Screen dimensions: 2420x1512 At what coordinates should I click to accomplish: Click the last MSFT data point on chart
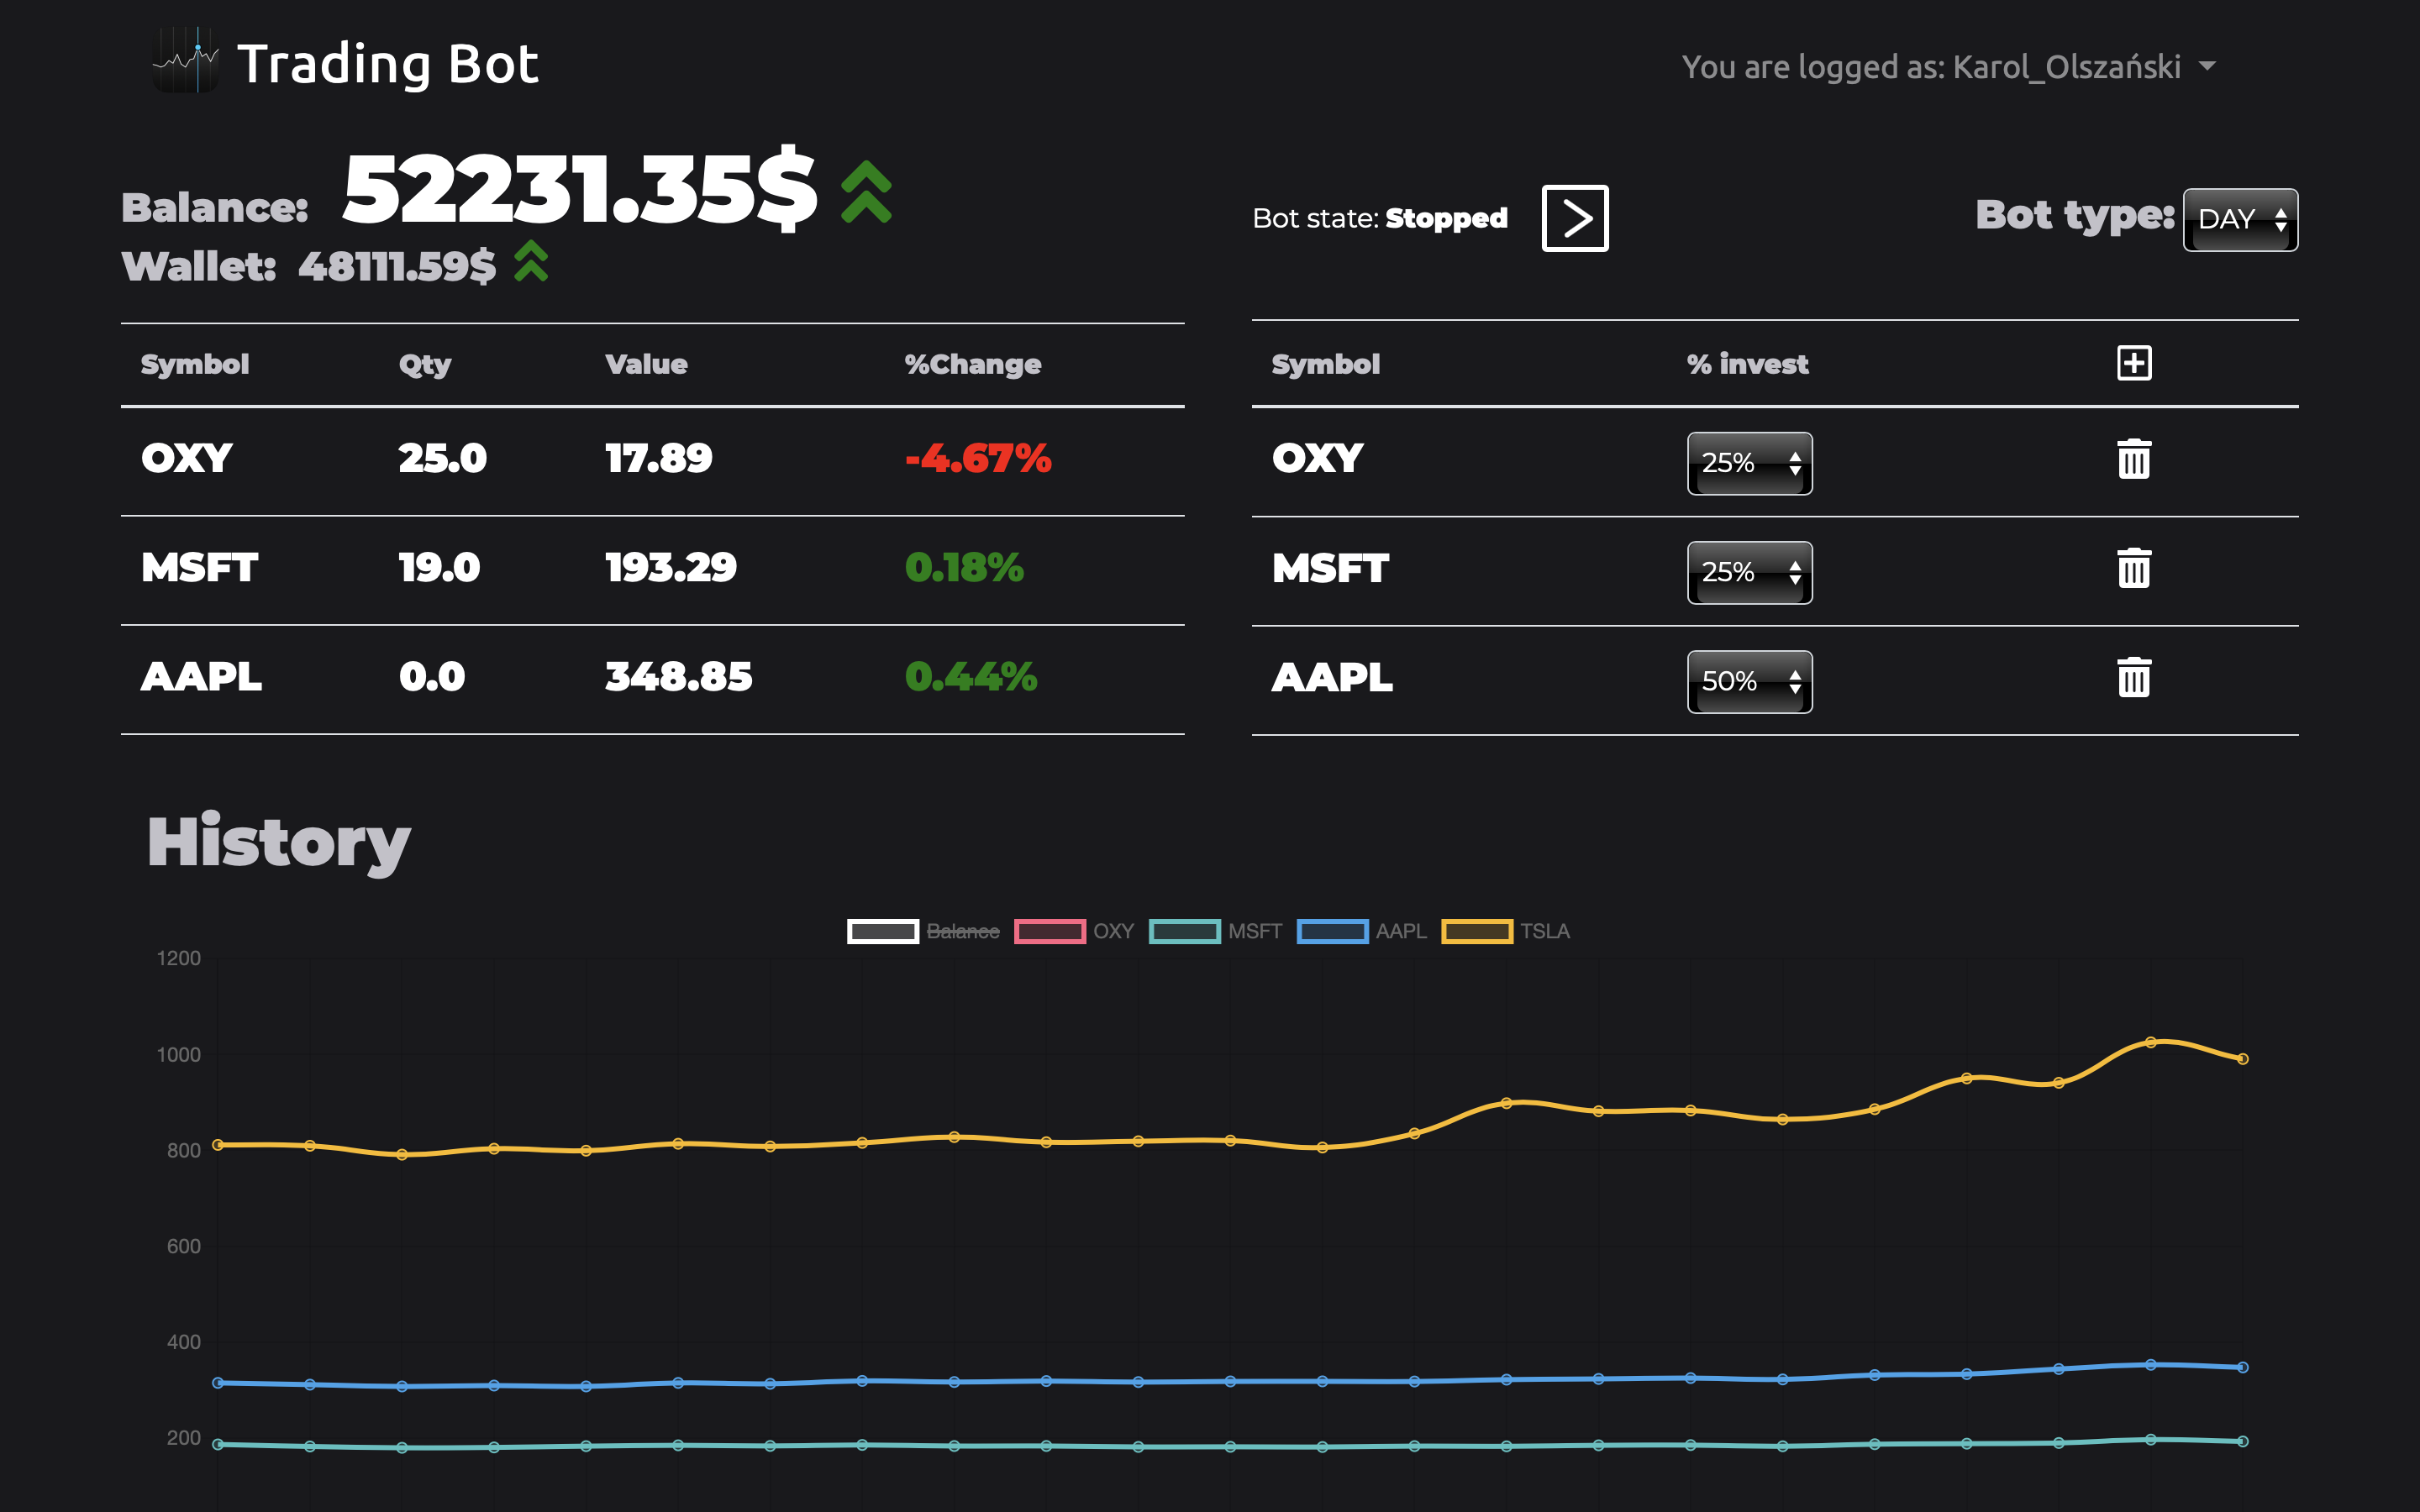[x=2242, y=1441]
